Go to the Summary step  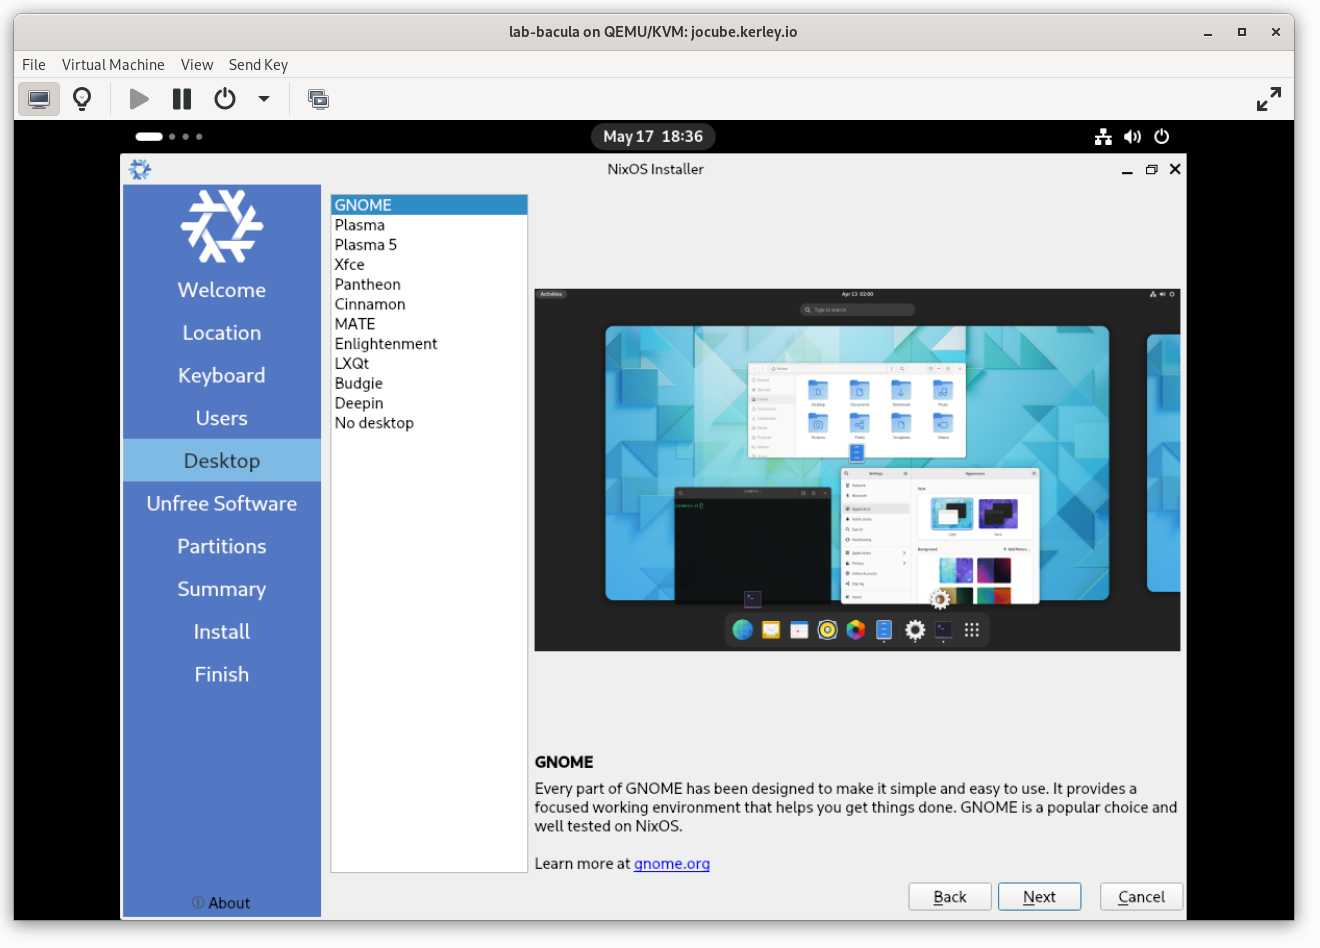(x=222, y=589)
